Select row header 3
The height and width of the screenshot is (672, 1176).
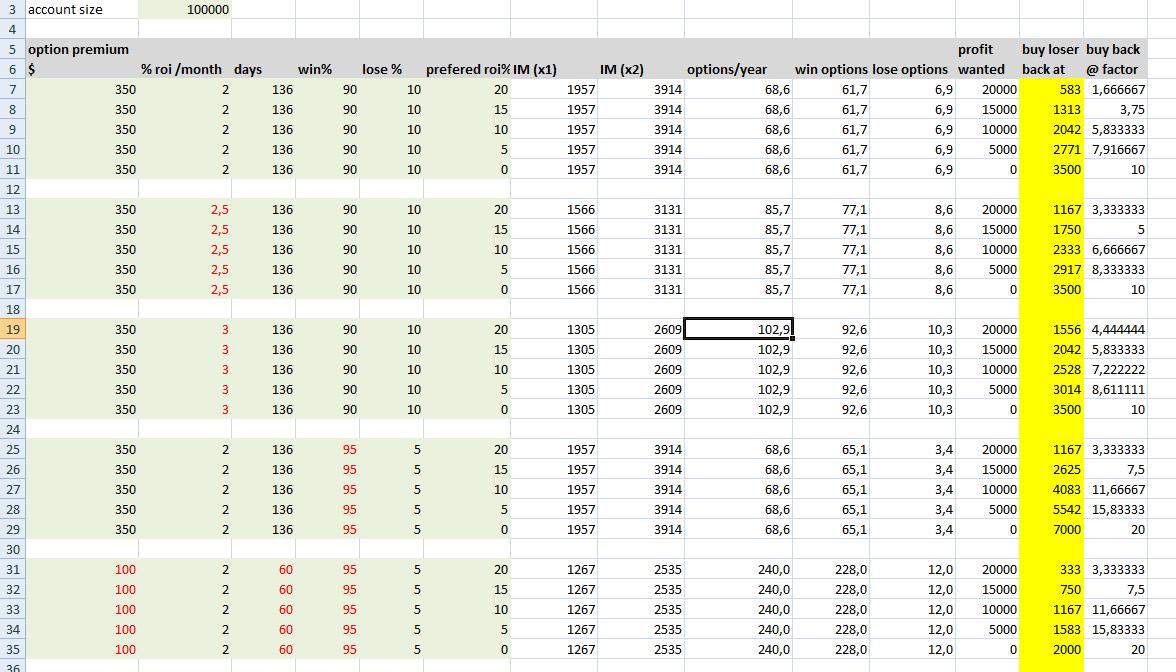click(x=13, y=10)
